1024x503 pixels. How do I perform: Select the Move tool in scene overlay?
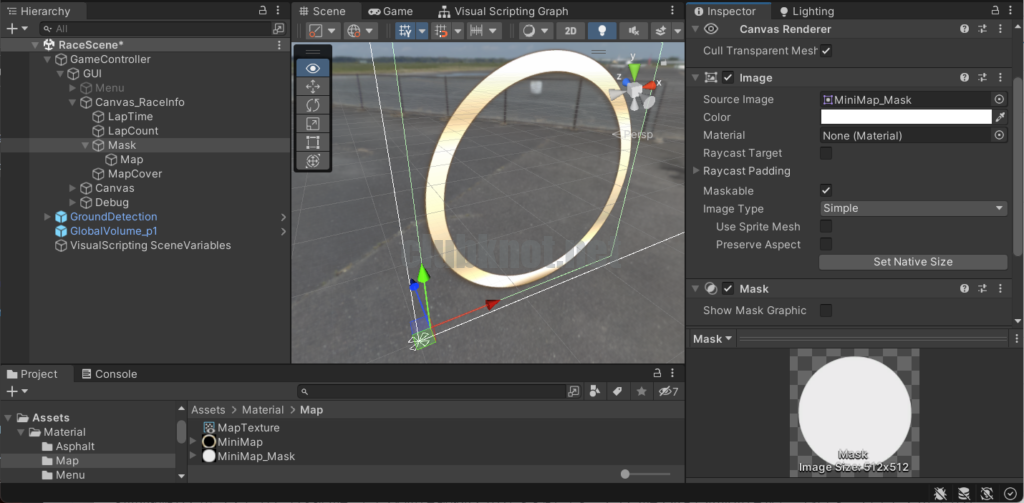(313, 87)
